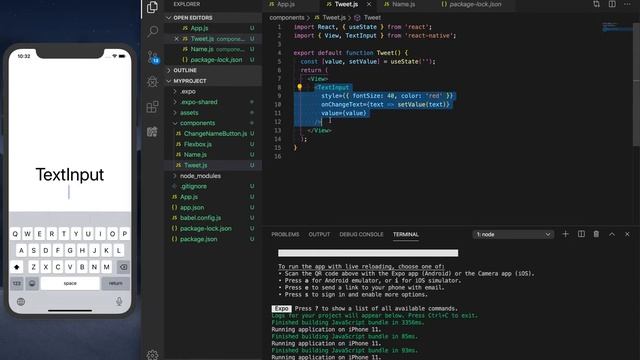Open the Extensions view
The width and height of the screenshot is (640, 360).
pos(153,107)
